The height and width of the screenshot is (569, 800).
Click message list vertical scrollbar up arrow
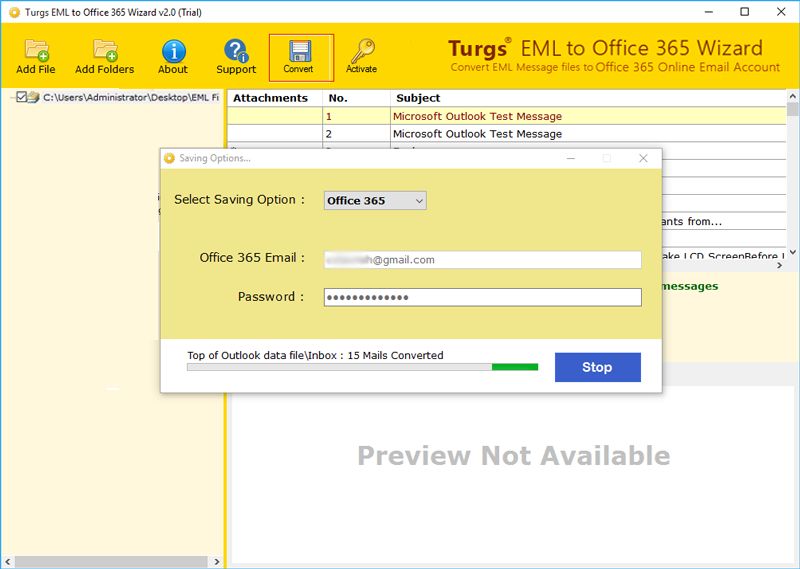point(793,96)
